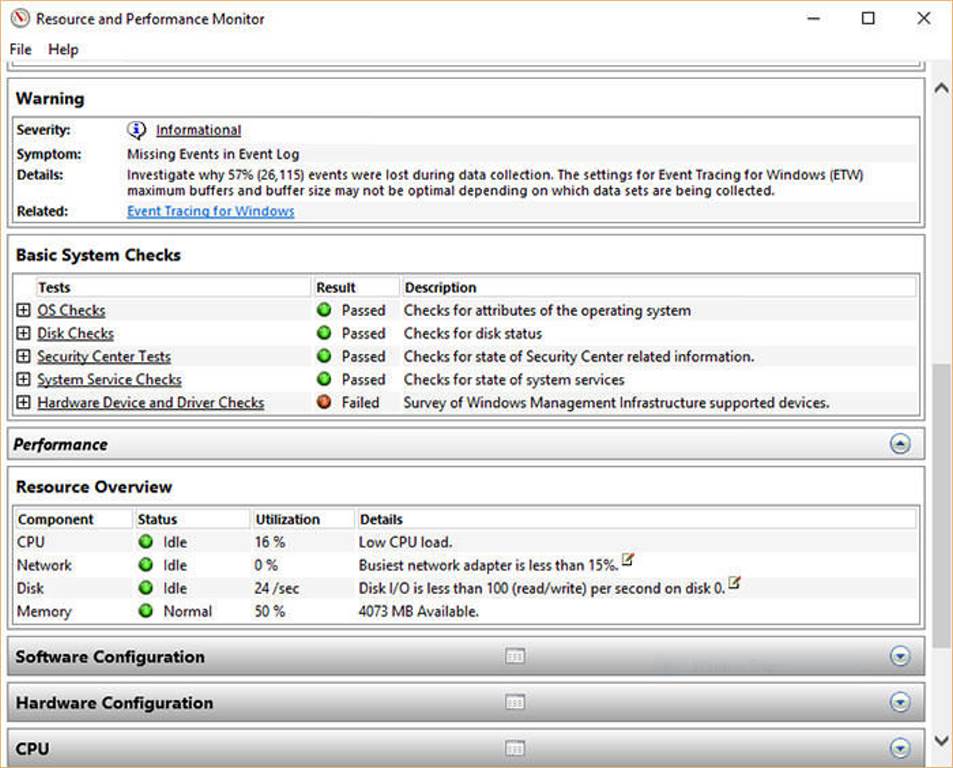953x768 pixels.
Task: Open the Event Tracing for Windows link
Action: 210,211
